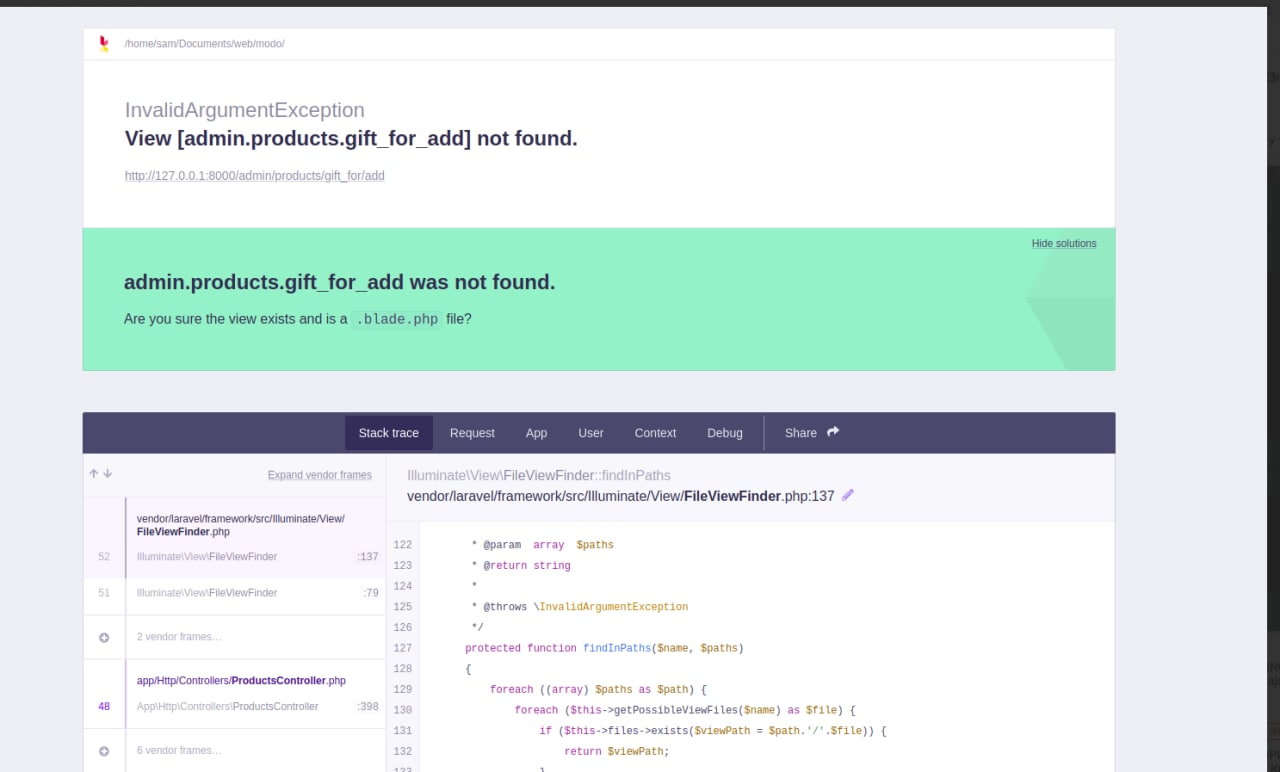Switch to the Debug tab

point(725,433)
